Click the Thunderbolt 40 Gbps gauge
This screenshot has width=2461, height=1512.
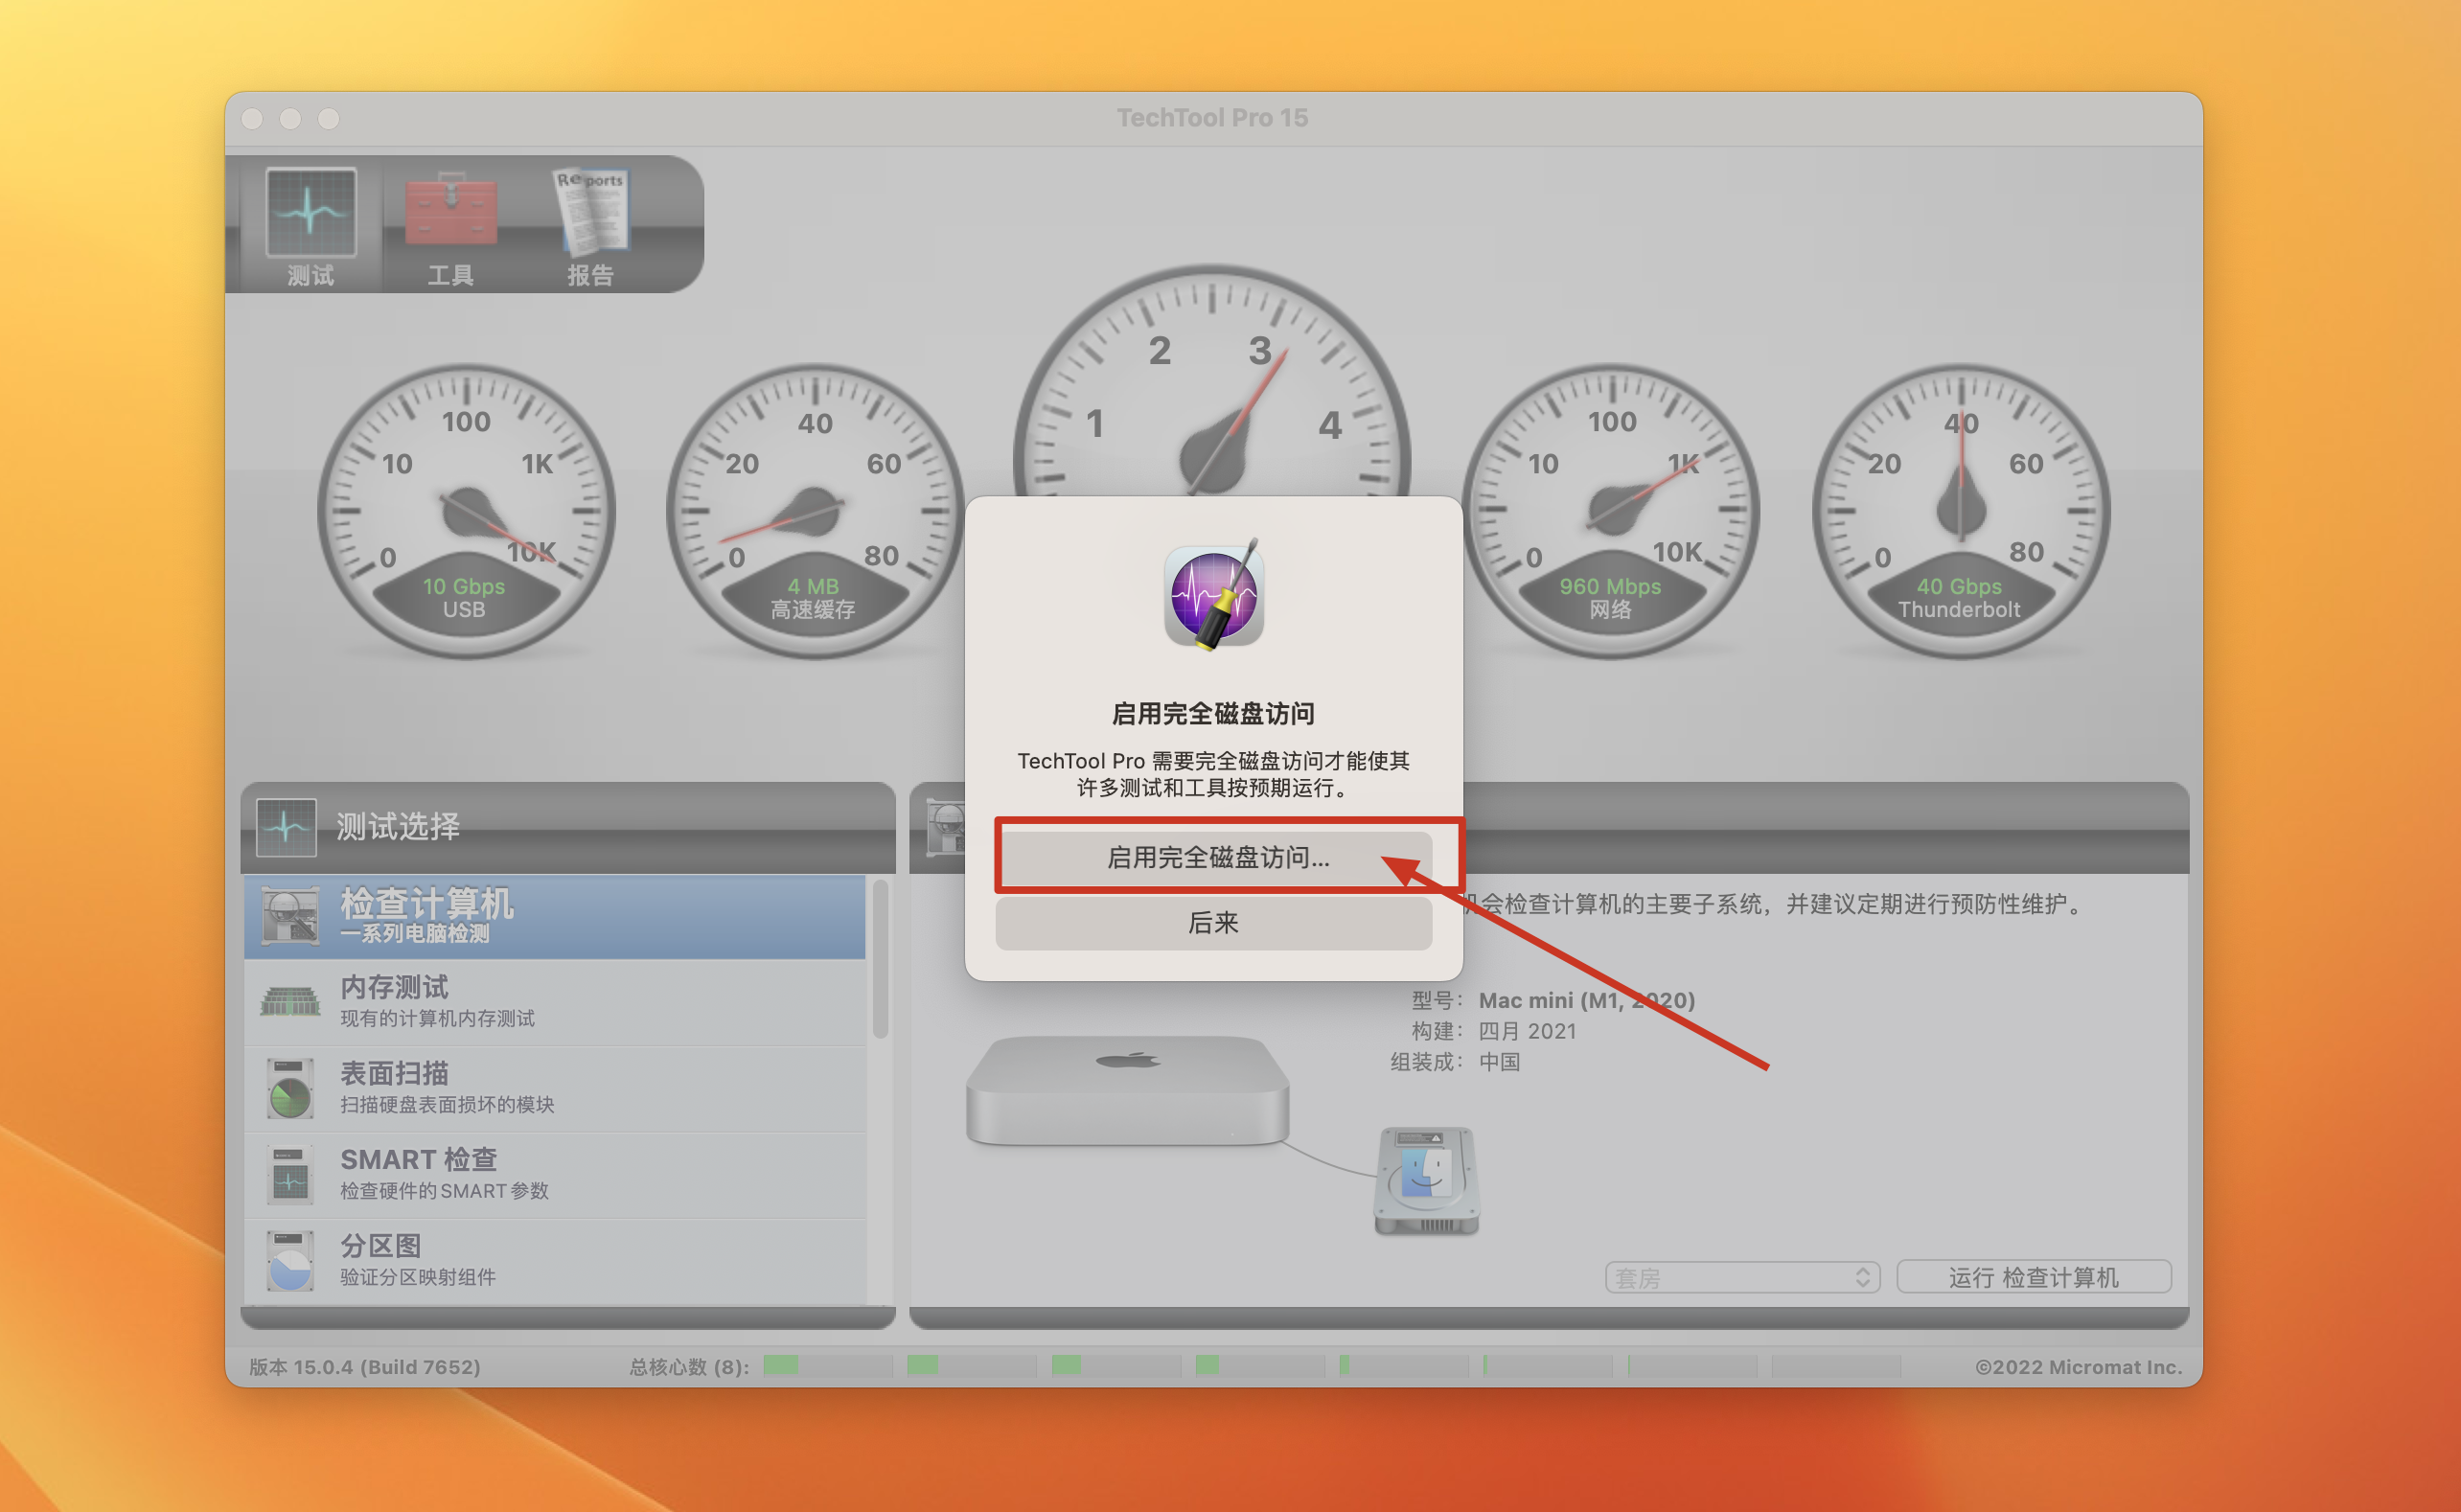click(x=1960, y=510)
